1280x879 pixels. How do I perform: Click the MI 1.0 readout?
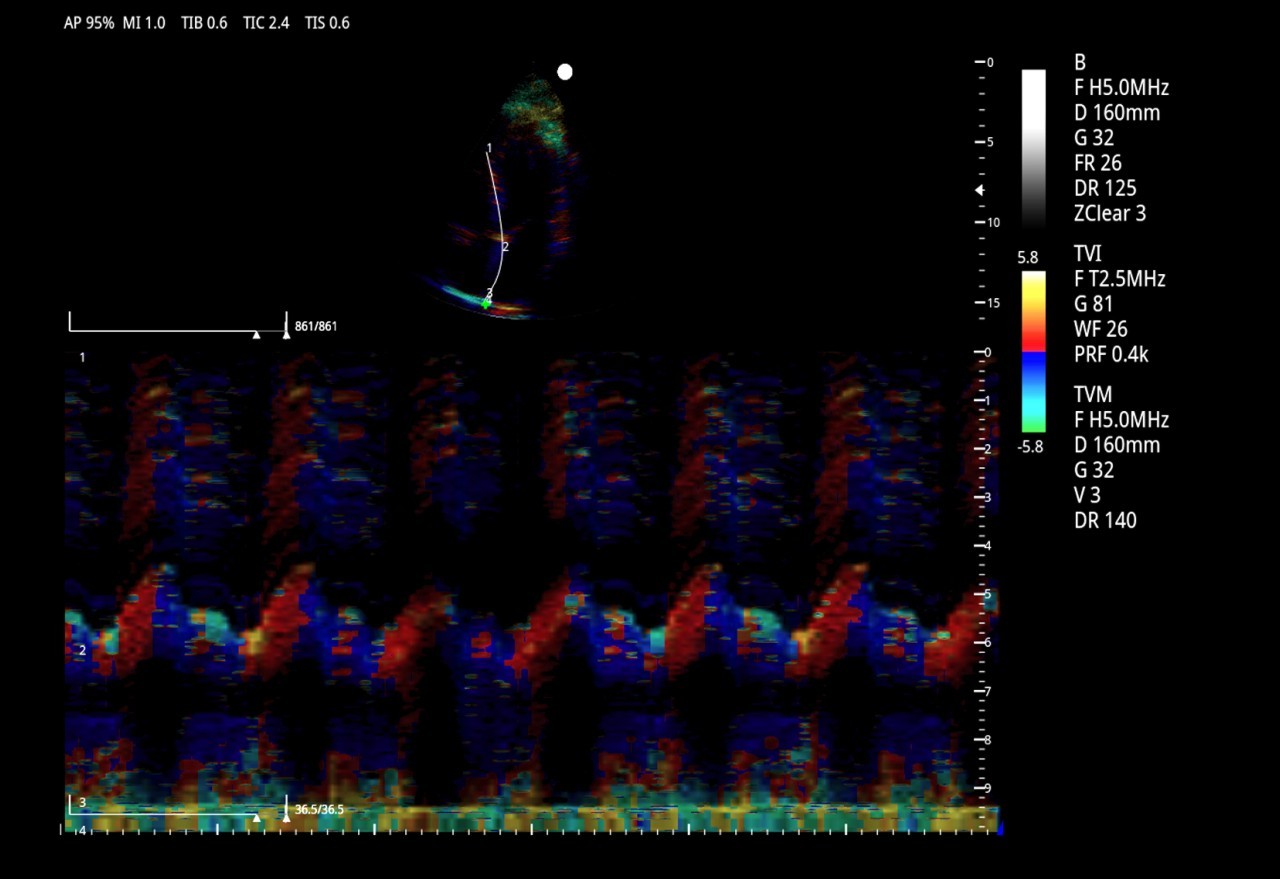(144, 22)
